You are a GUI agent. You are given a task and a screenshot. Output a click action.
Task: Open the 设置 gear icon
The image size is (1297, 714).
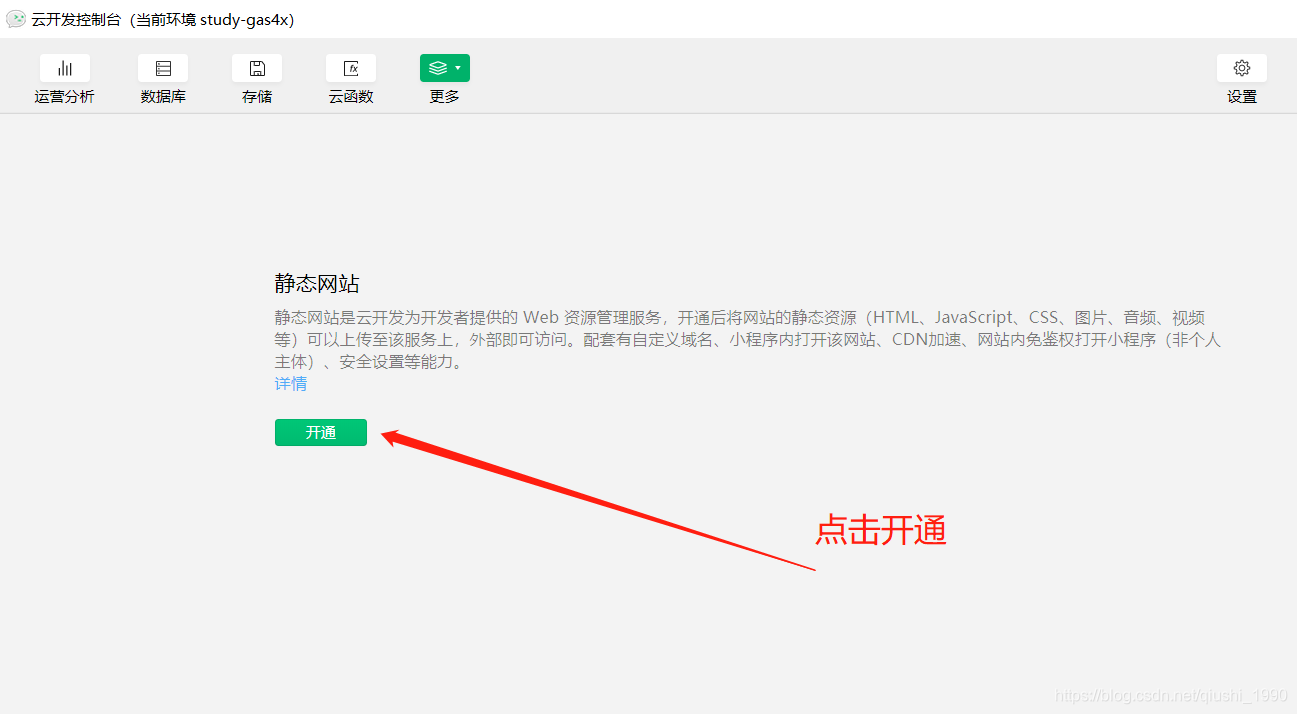click(x=1242, y=68)
